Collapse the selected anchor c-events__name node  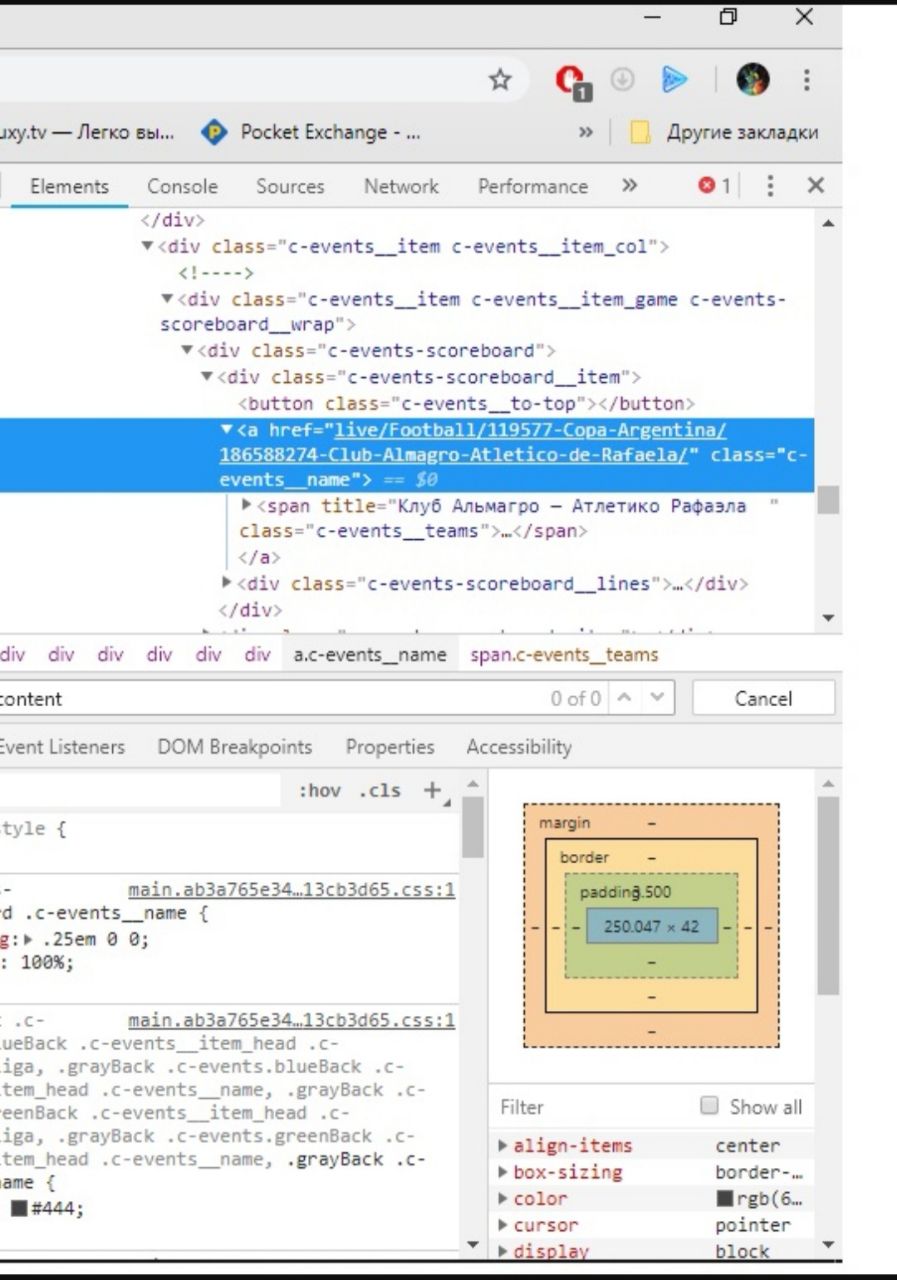226,430
